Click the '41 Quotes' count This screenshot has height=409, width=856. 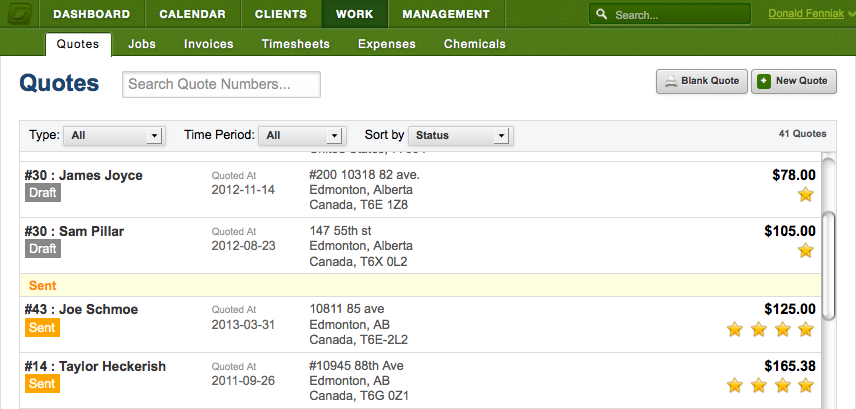[x=802, y=134]
